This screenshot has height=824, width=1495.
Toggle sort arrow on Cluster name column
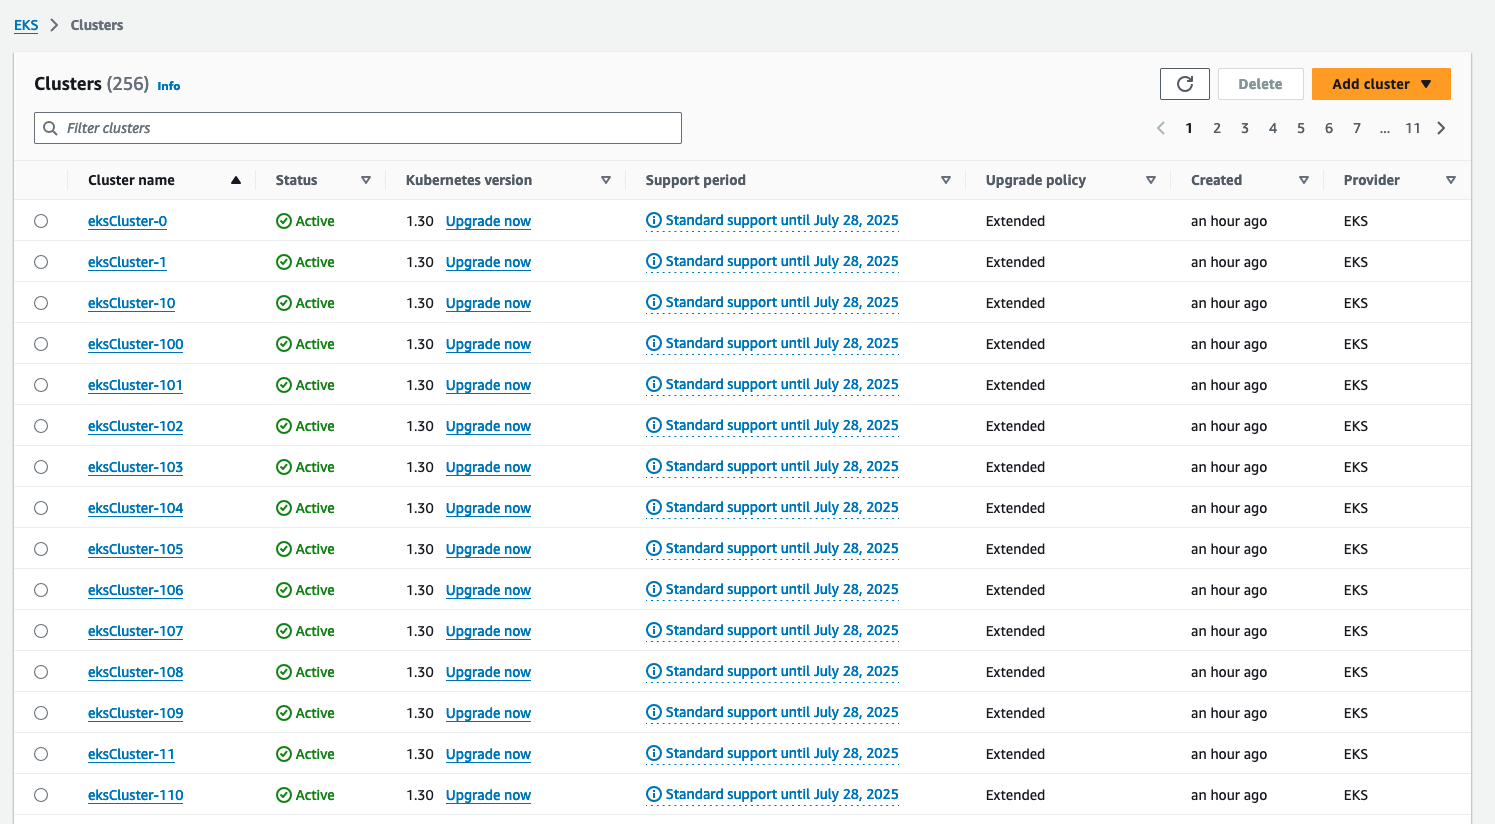pyautogui.click(x=236, y=180)
